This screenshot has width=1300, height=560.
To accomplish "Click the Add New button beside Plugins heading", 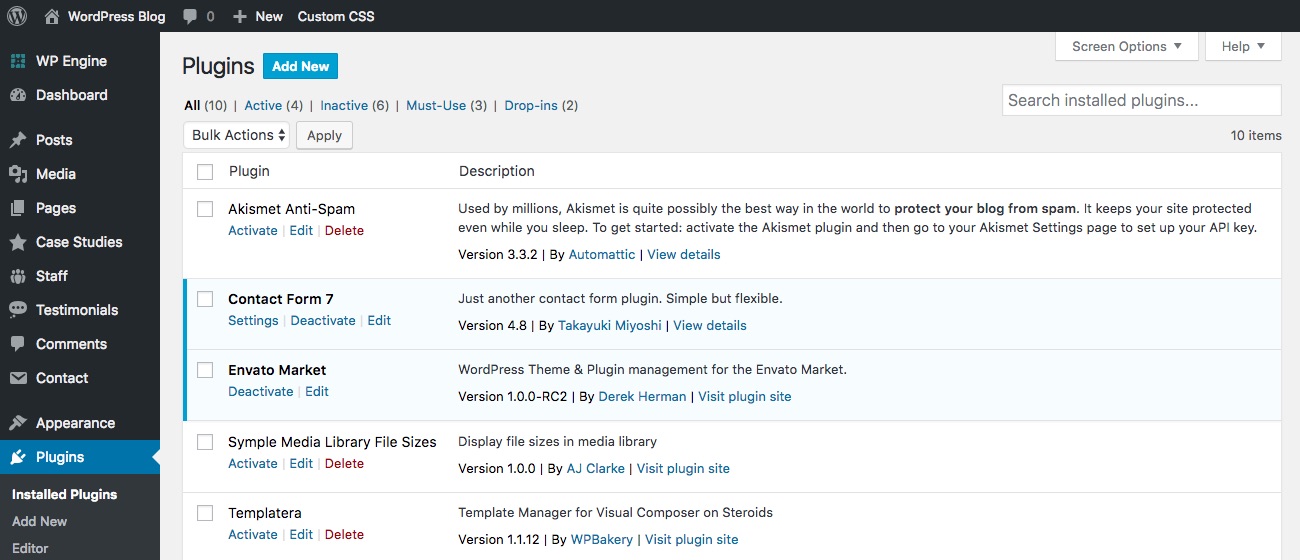I will [x=301, y=66].
